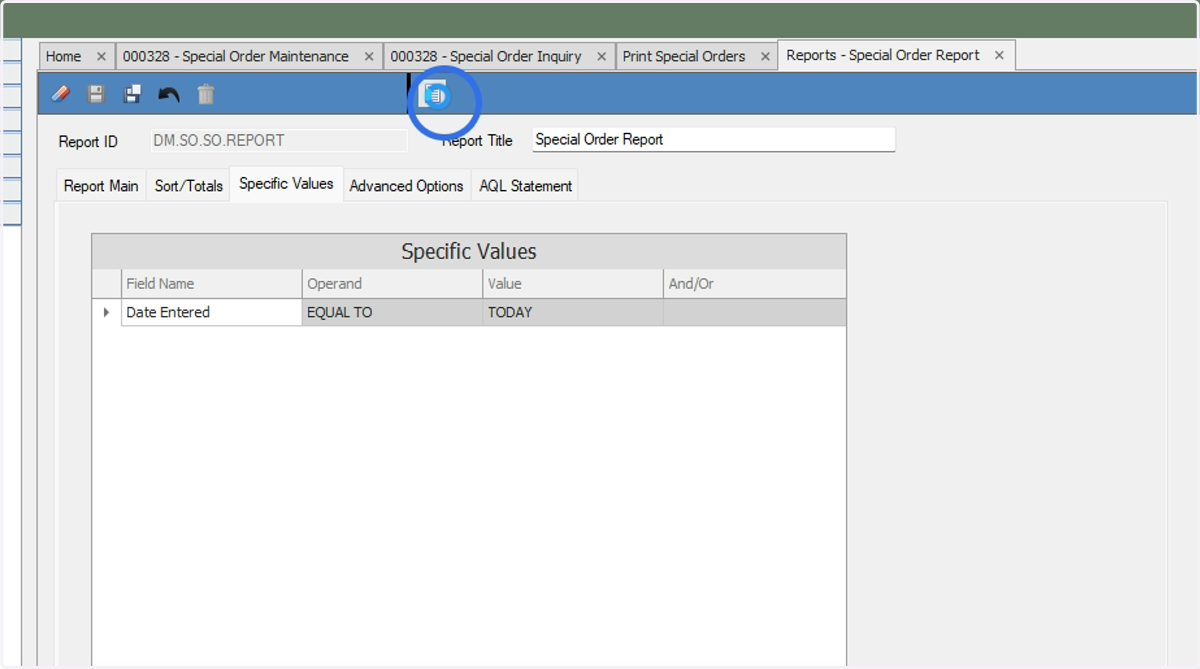Image resolution: width=1200 pixels, height=669 pixels.
Task: Click the Field Name column header
Action: (211, 284)
